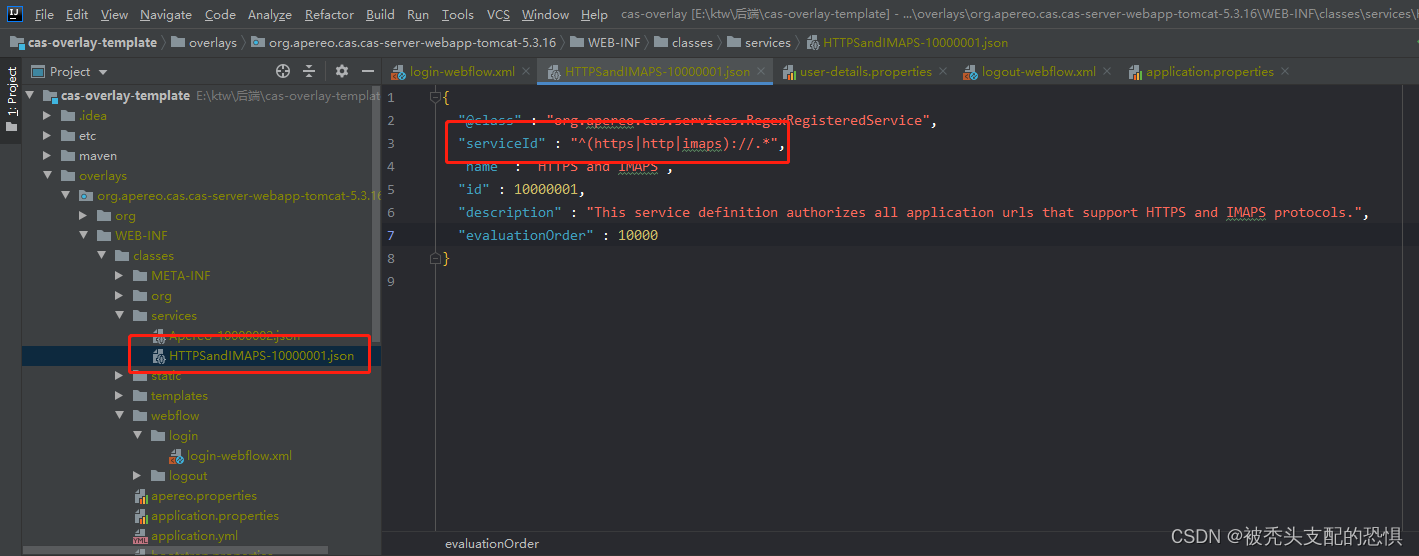Screen dimensions: 1419x556
Task: Collapse the overlays folder
Action: (47, 176)
